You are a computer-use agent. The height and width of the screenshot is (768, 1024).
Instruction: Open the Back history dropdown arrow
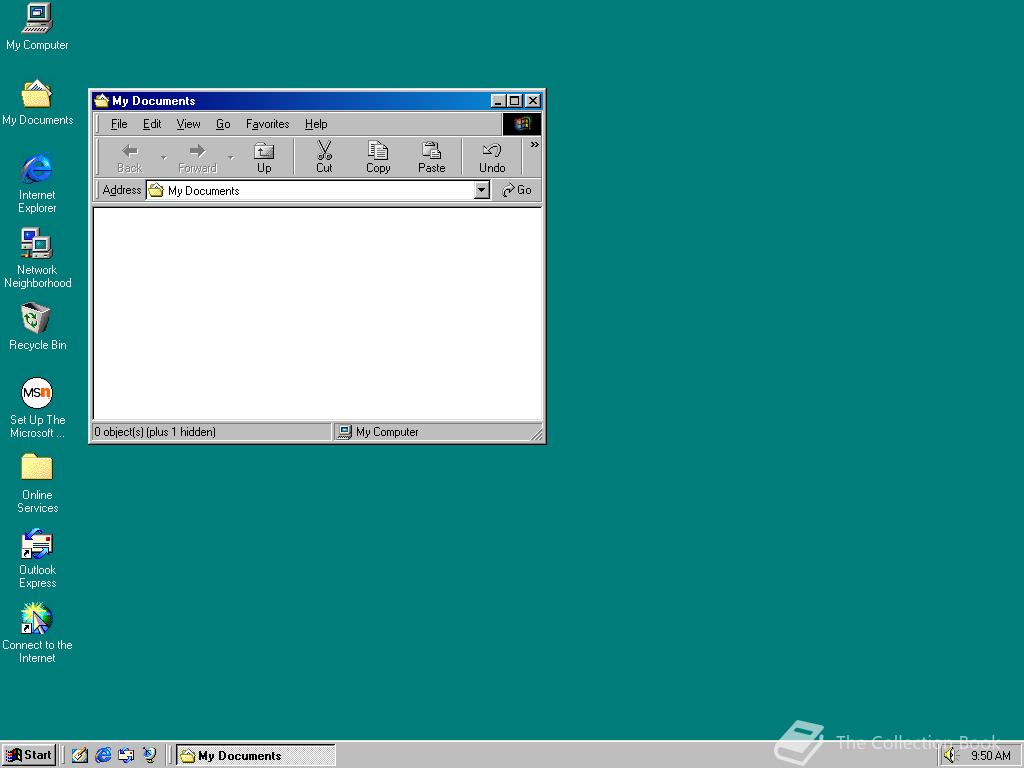point(163,158)
